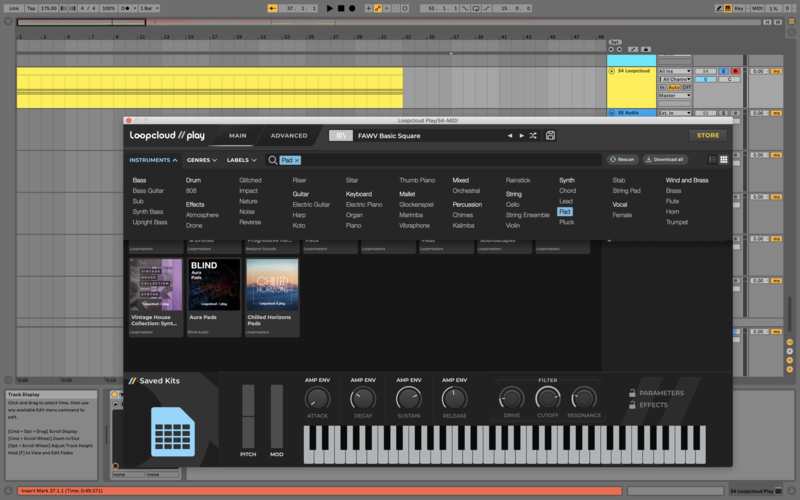
Task: Click the Stop button in transport bar
Action: click(340, 8)
